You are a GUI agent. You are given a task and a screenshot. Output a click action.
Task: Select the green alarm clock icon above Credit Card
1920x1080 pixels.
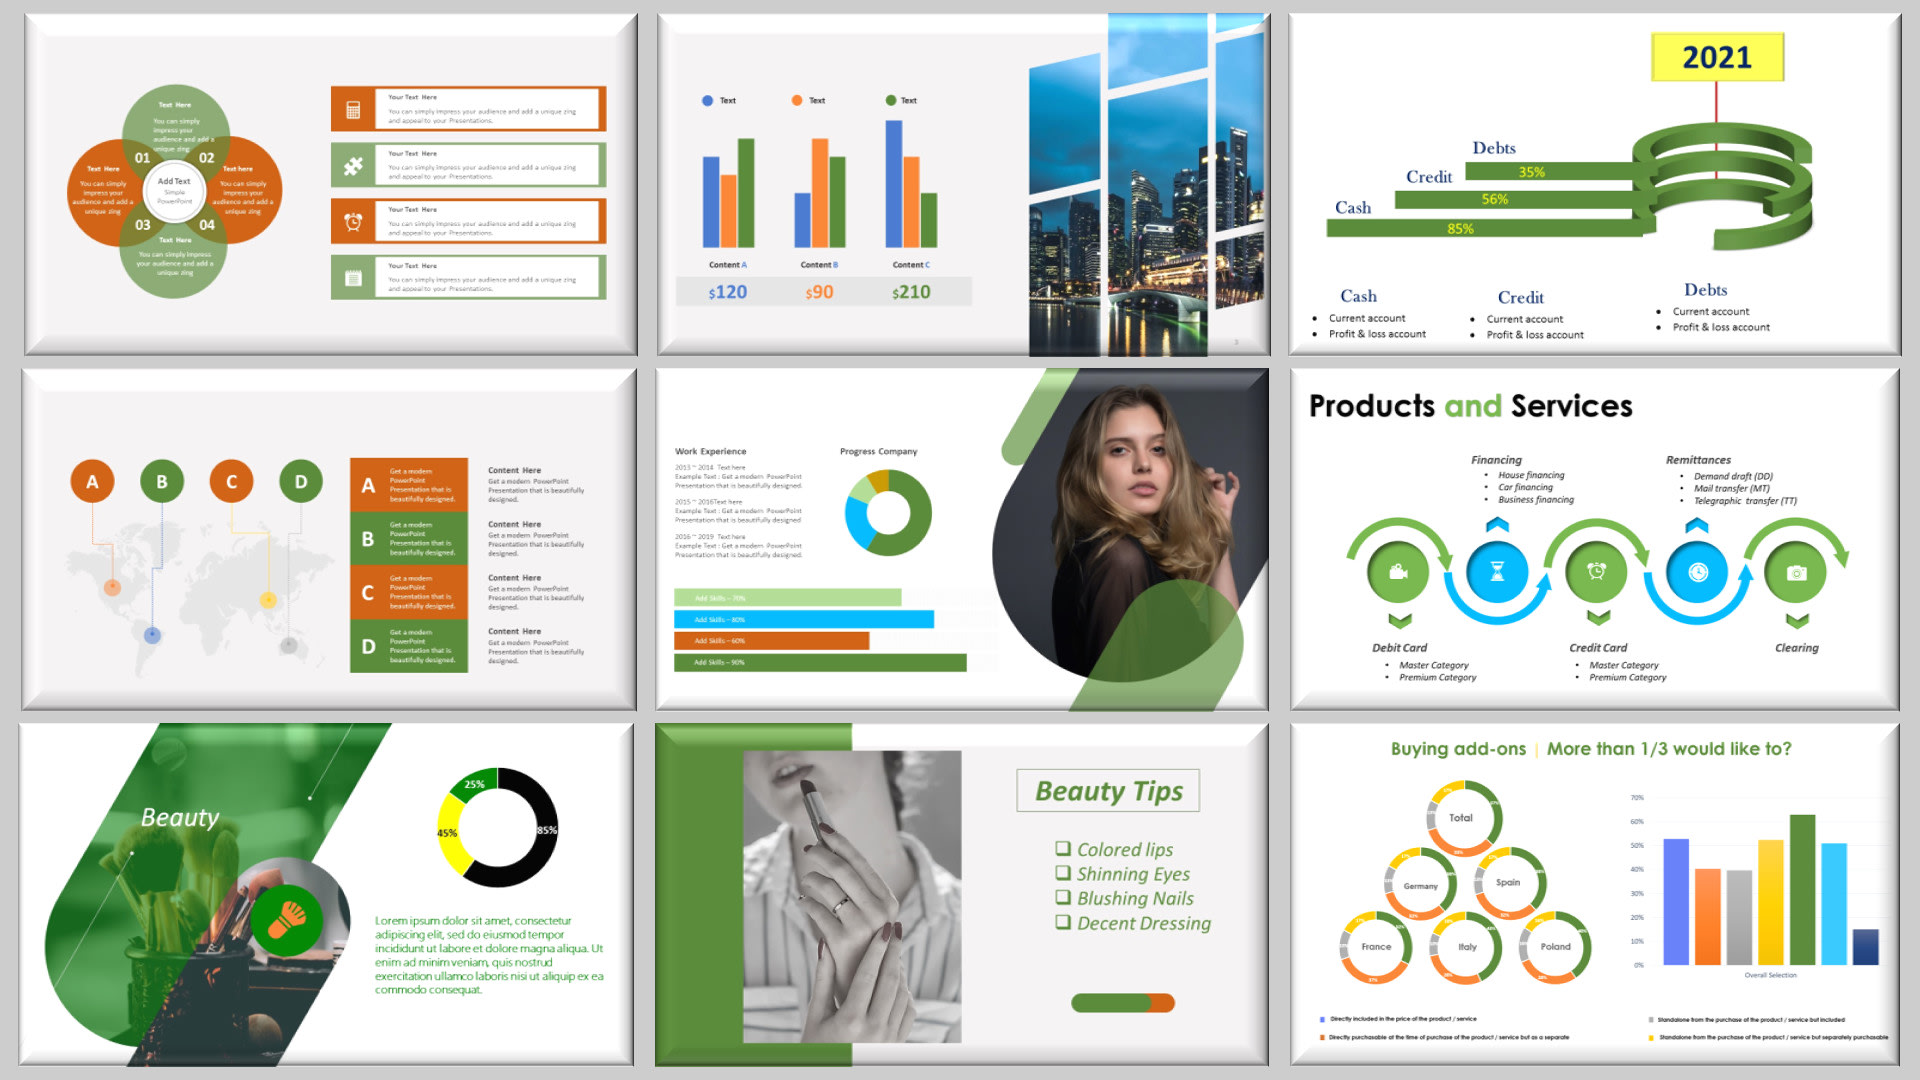[1597, 571]
